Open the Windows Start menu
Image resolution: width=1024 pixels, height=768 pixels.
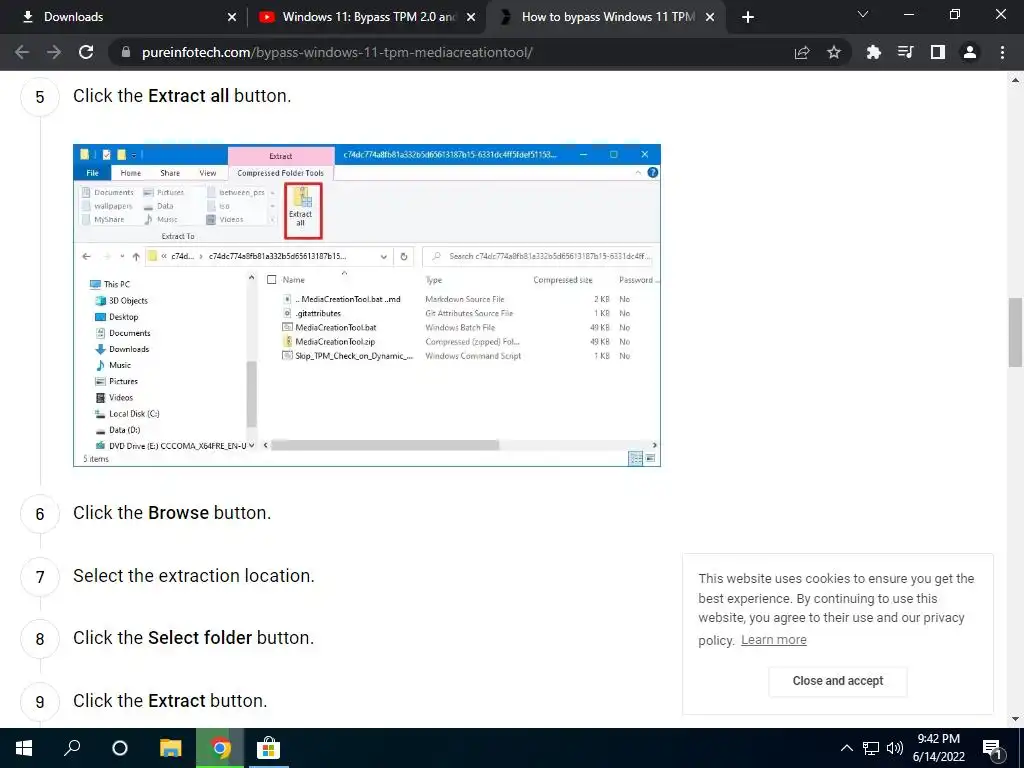tap(24, 748)
